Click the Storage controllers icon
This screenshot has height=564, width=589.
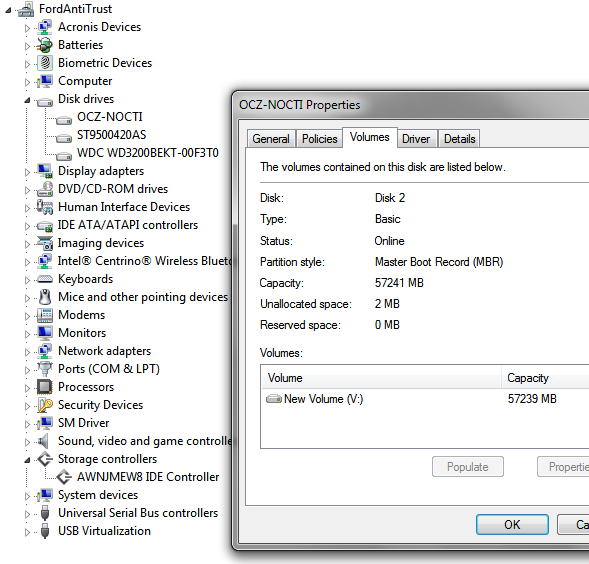[x=45, y=459]
